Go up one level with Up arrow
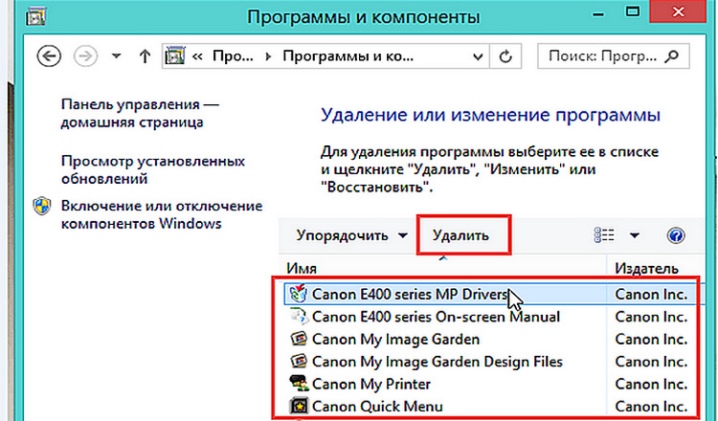Screen dimensions: 718x421 (145, 56)
